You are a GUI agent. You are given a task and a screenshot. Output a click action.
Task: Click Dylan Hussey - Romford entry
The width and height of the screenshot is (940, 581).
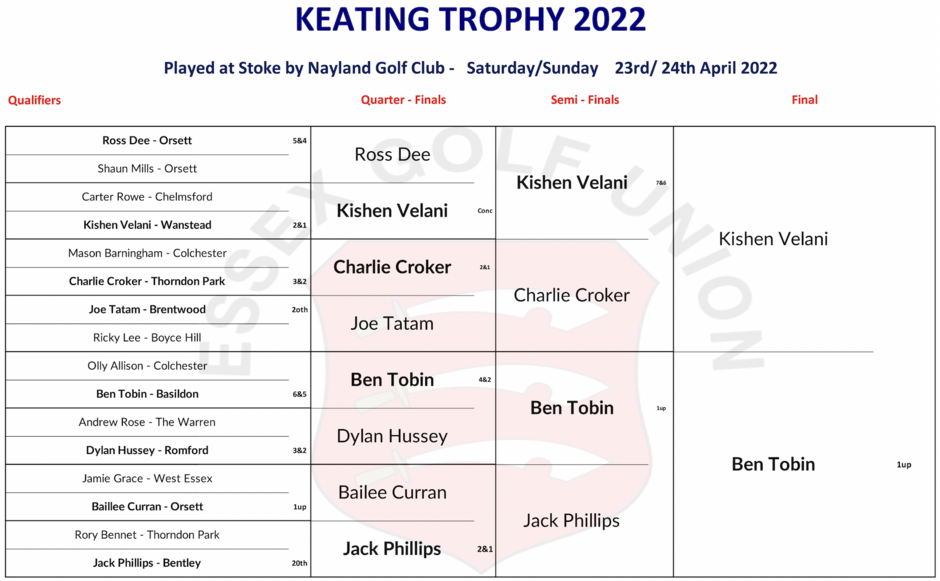click(x=147, y=450)
